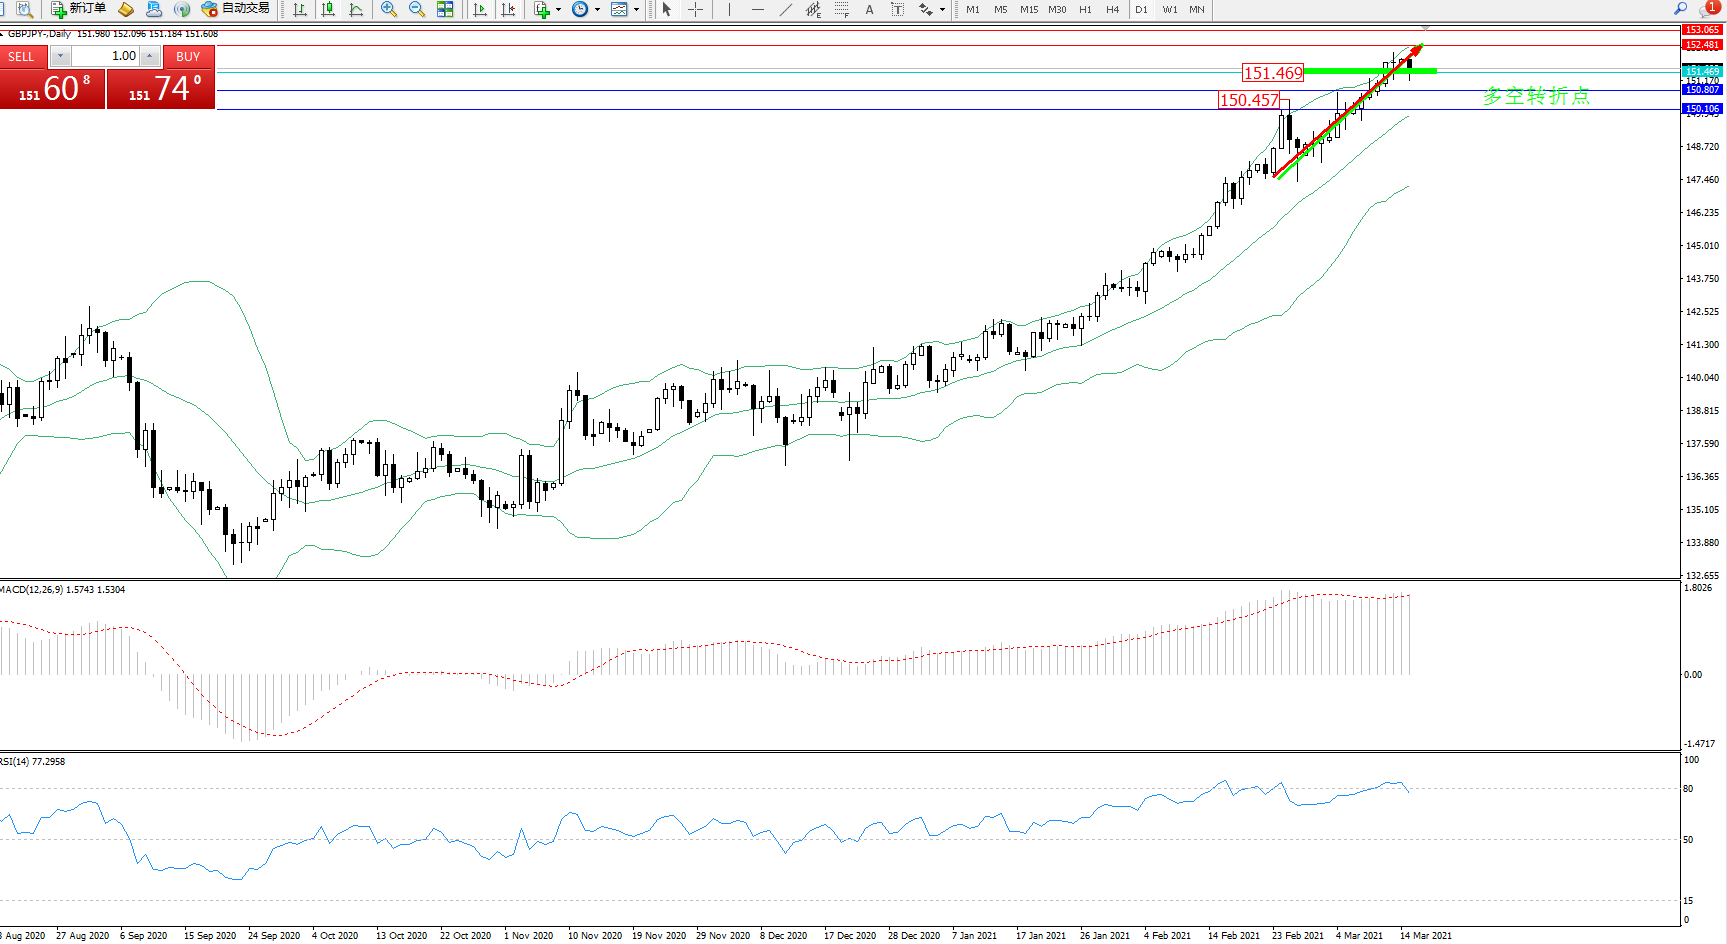Click the Zoom Out magnifier icon
This screenshot has height=944, width=1727.
(417, 9)
